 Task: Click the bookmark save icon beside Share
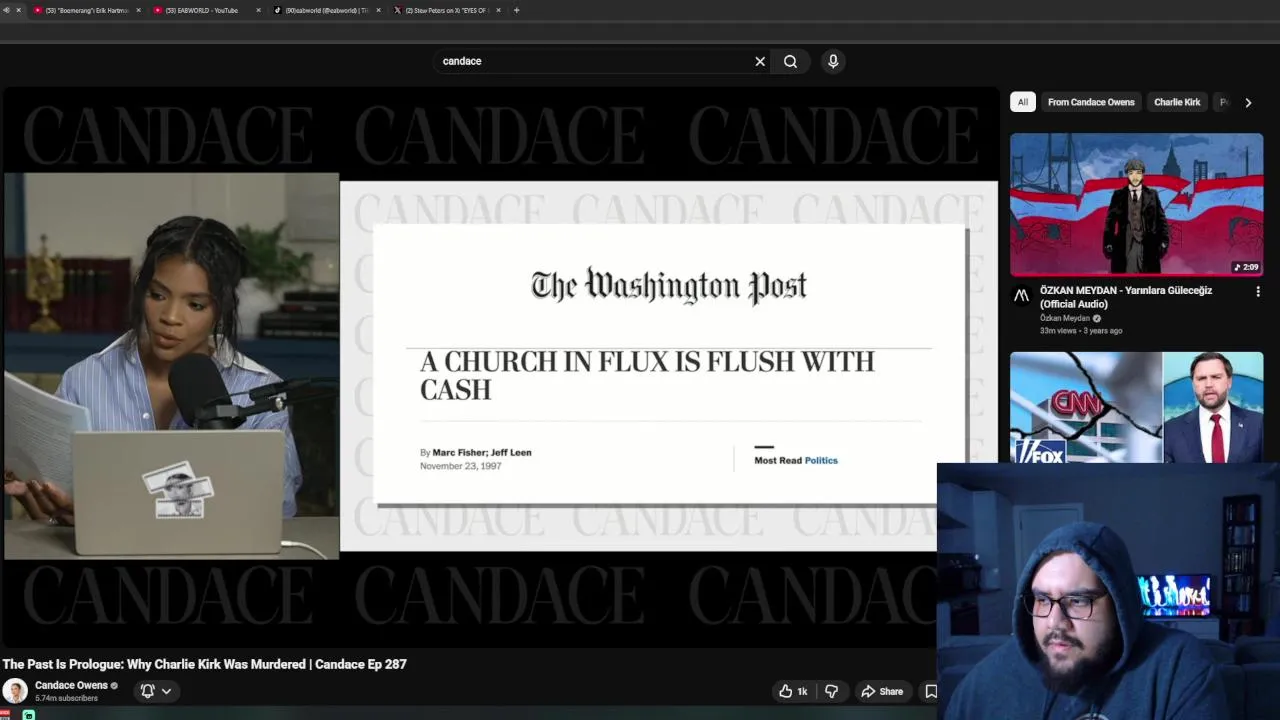930,691
